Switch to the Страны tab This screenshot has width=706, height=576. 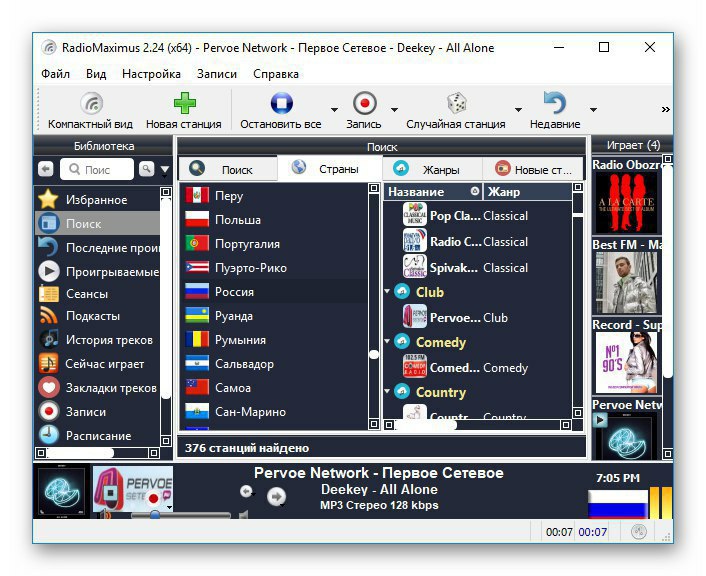[330, 169]
